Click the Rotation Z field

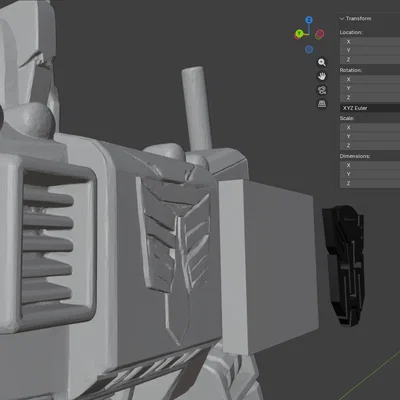coord(370,97)
